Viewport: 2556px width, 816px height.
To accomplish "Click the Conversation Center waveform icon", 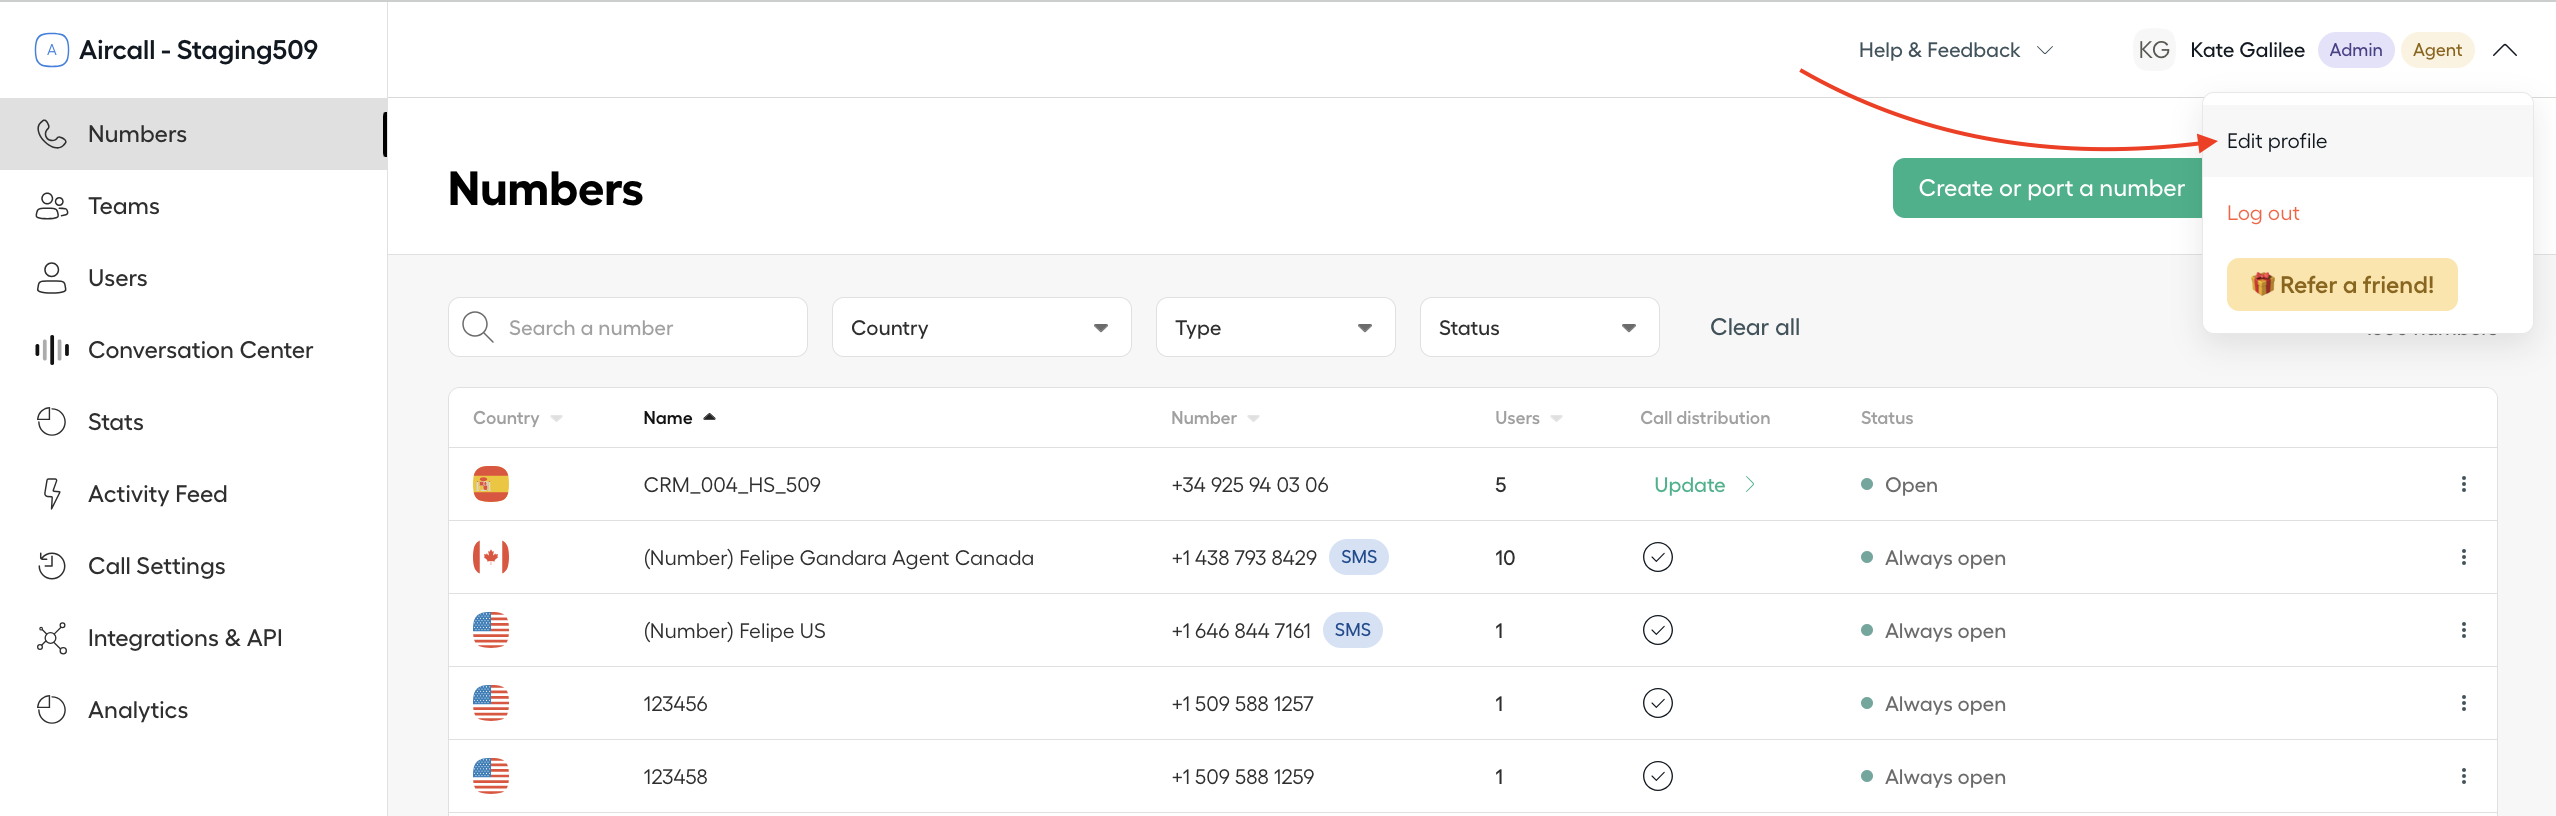I will (52, 350).
